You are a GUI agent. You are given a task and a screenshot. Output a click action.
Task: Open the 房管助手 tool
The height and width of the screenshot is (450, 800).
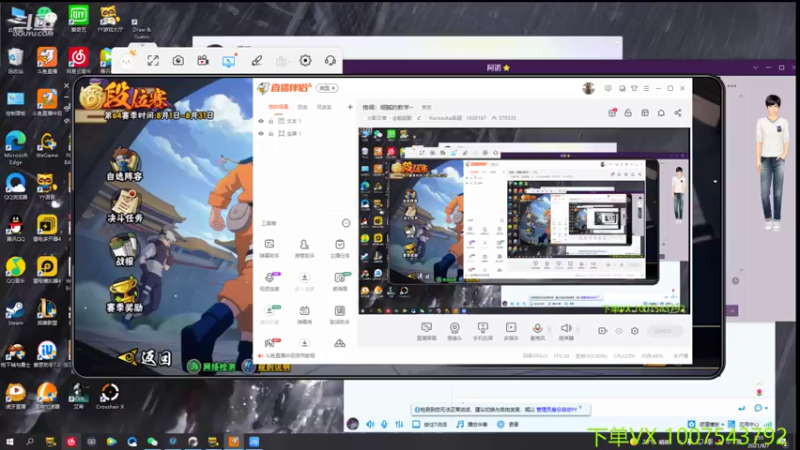[x=305, y=248]
